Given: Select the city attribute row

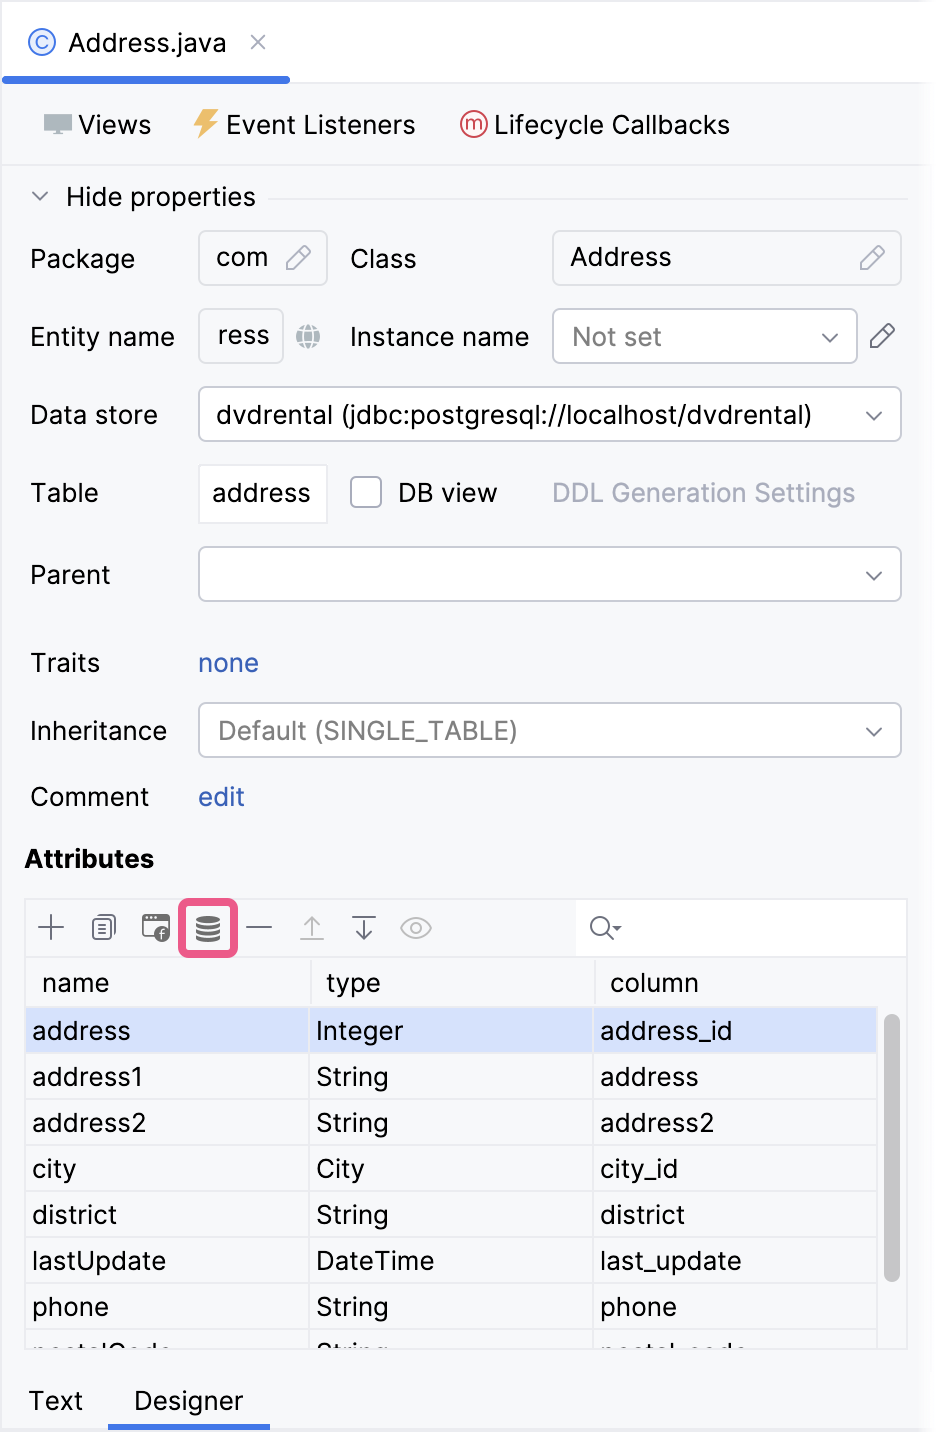Looking at the screenshot, I should point(150,1168).
